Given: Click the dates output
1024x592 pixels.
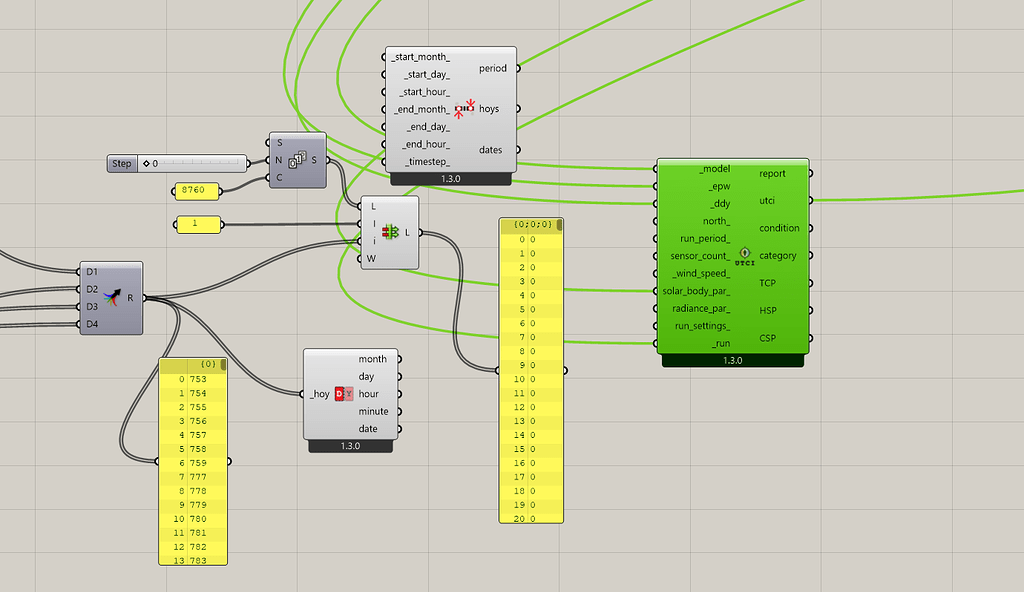Looking at the screenshot, I should click(x=490, y=150).
